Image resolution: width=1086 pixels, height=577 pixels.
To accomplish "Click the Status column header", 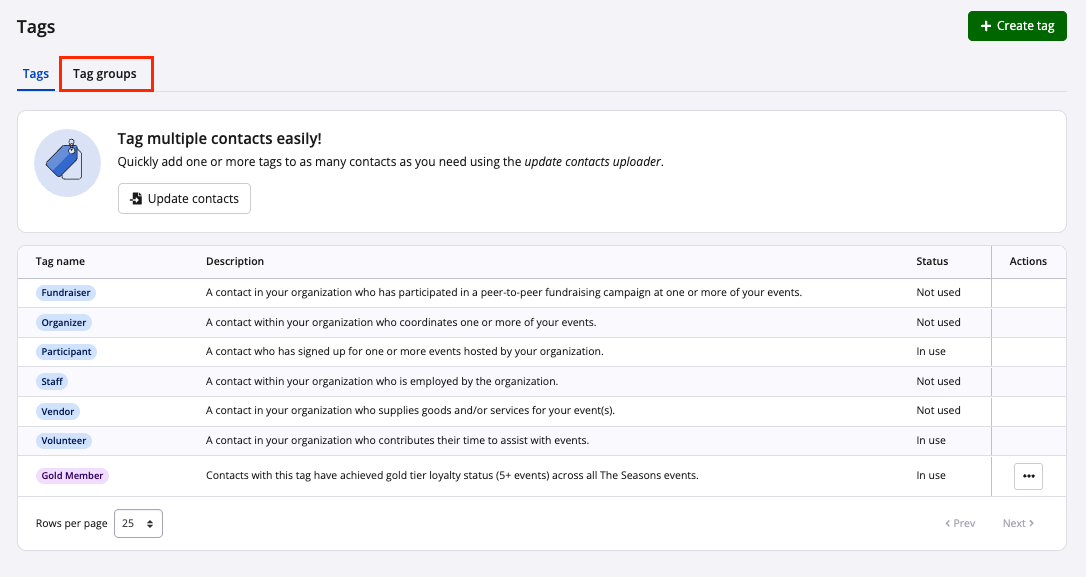I will (x=932, y=261).
